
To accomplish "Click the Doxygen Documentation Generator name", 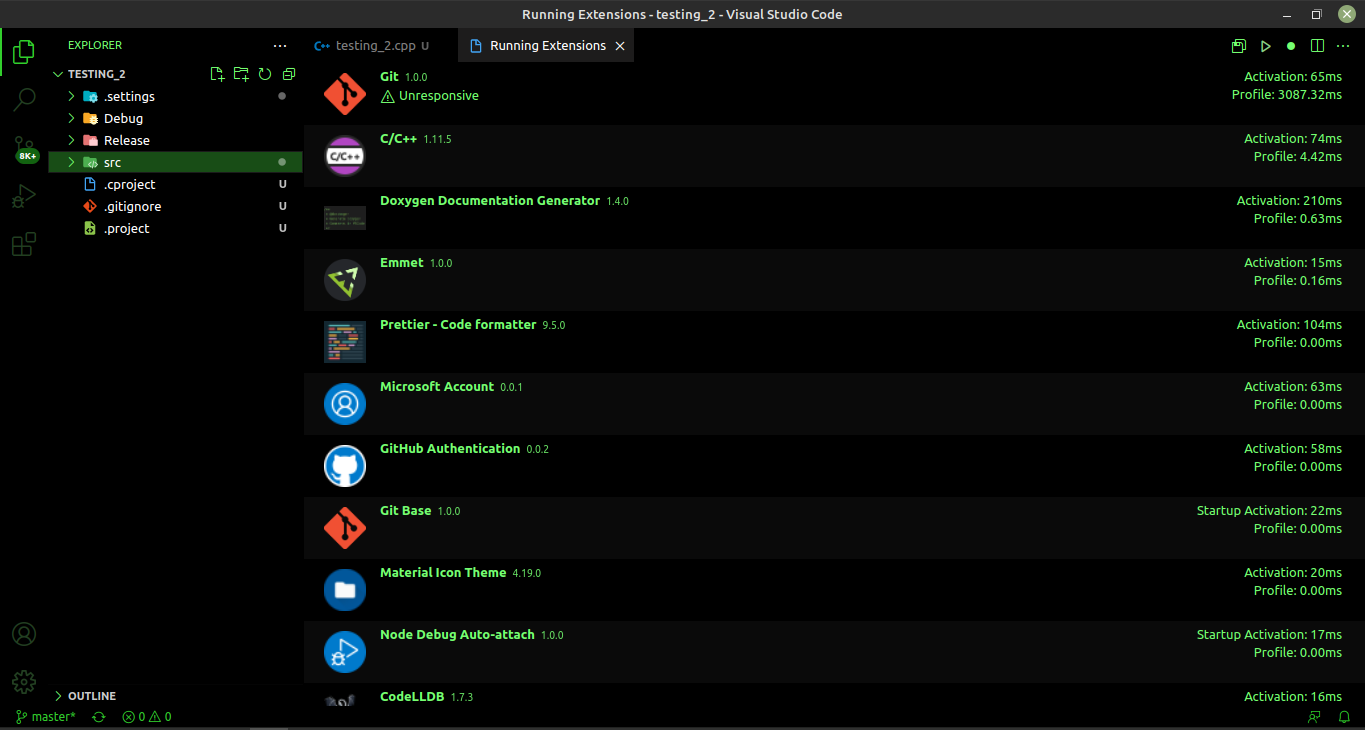I will tap(490, 201).
